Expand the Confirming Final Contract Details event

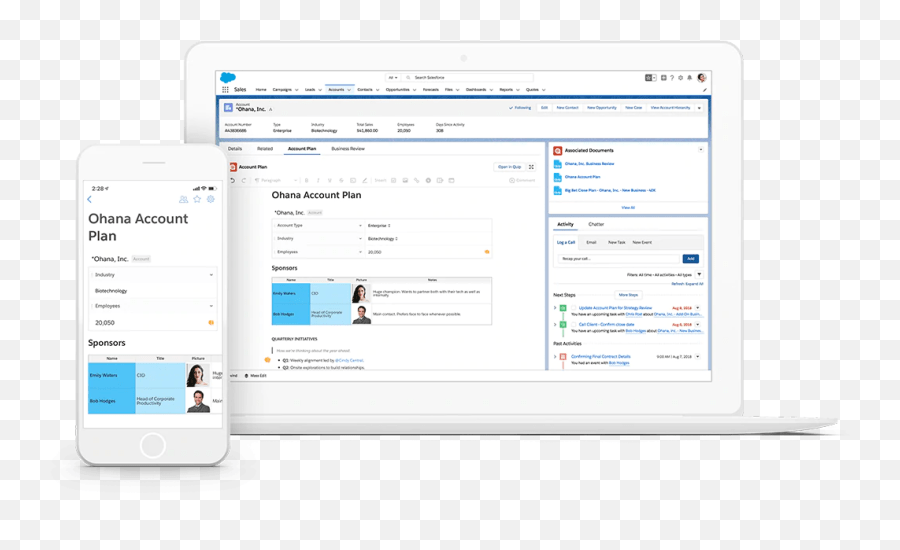click(x=555, y=357)
